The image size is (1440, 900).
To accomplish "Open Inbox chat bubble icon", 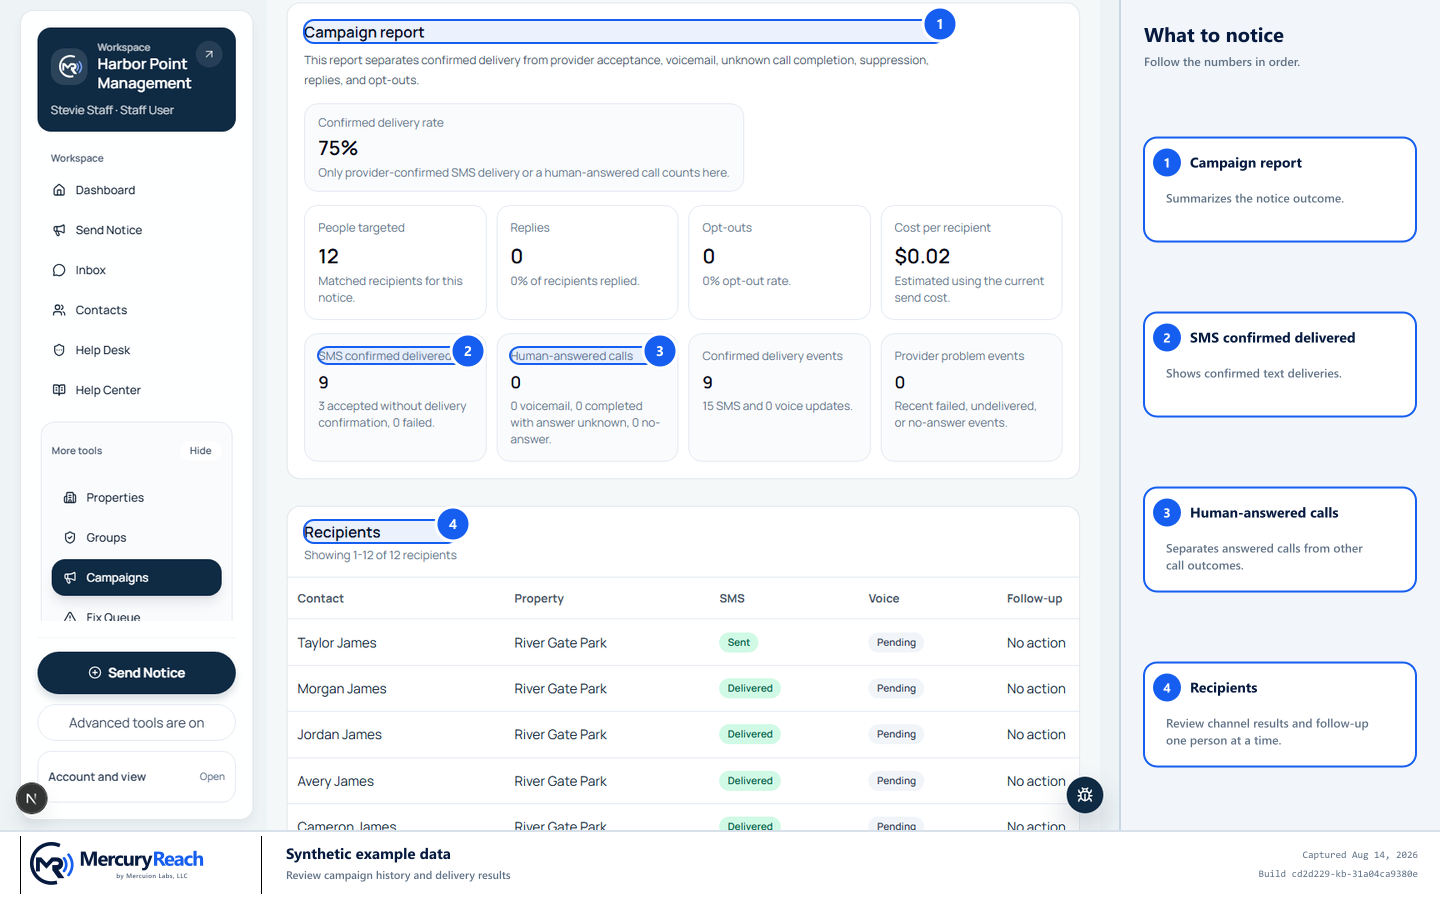I will [59, 270].
